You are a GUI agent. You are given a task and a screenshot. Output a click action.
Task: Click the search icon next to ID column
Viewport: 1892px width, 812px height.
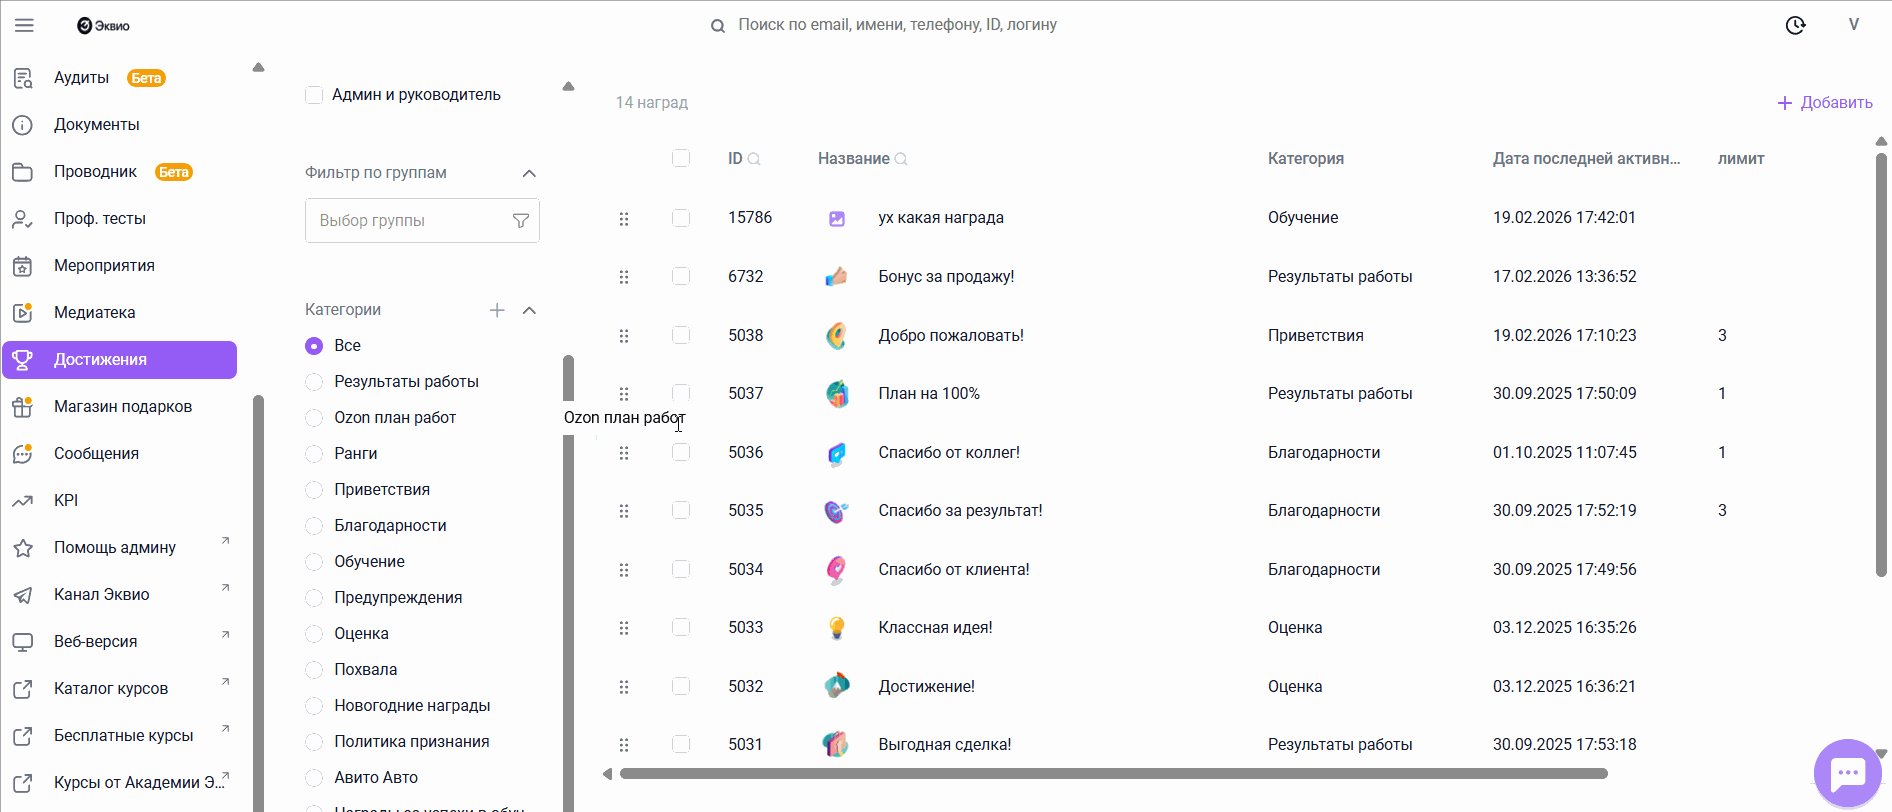[754, 159]
